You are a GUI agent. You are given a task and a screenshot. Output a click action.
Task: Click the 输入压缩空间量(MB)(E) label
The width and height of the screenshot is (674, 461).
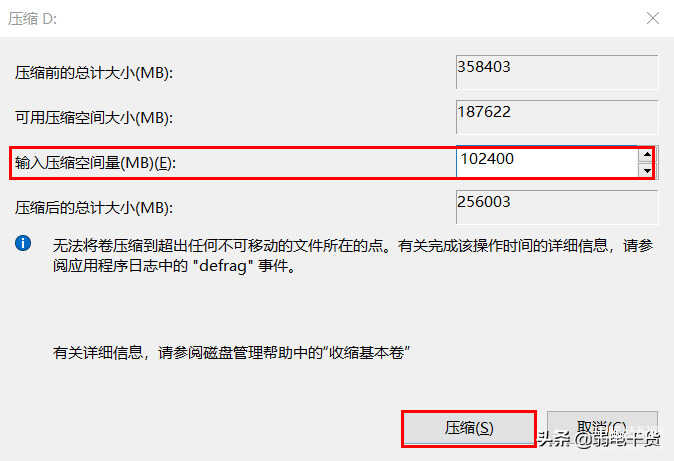[95, 163]
